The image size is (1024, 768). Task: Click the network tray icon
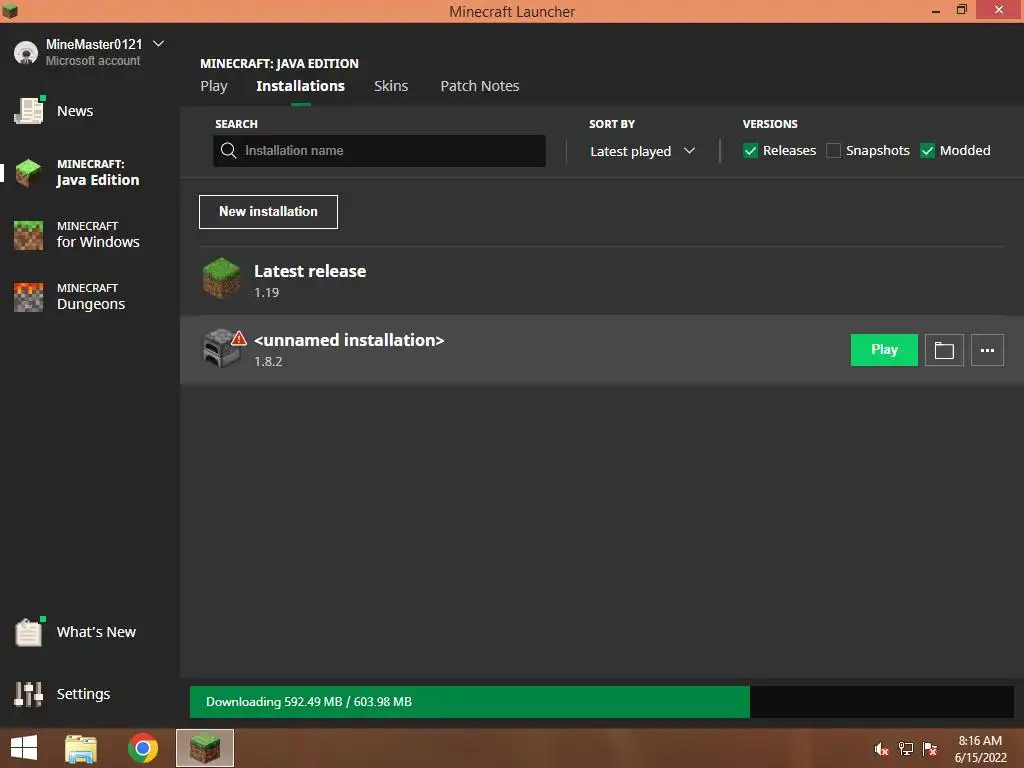click(x=906, y=749)
